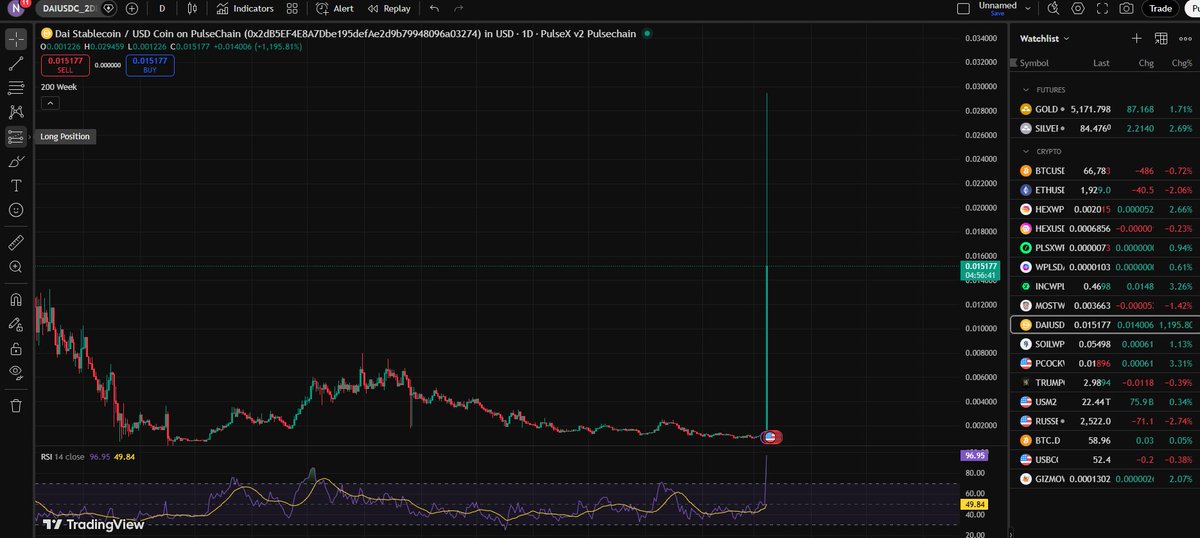The image size is (1200, 538).
Task: Select the Long Position forecasting tool
Action: tap(16, 137)
